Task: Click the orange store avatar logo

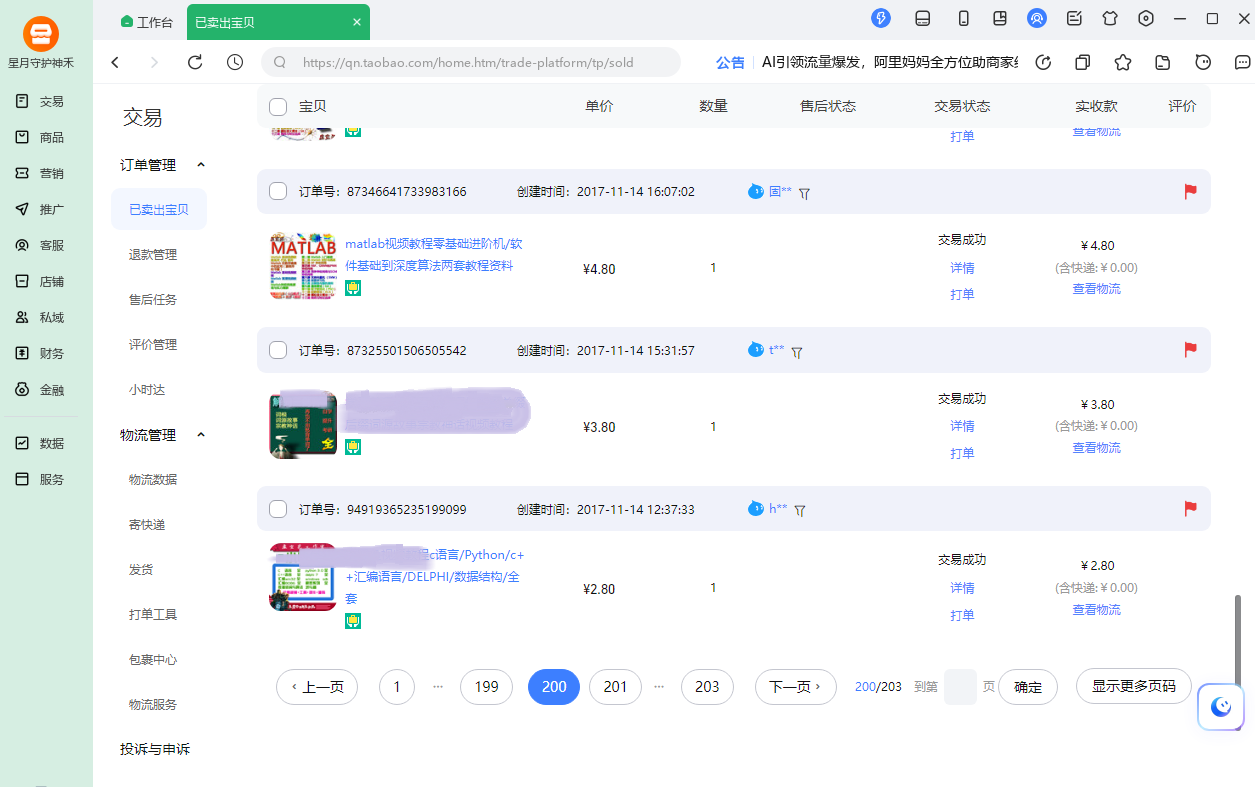Action: pos(41,34)
